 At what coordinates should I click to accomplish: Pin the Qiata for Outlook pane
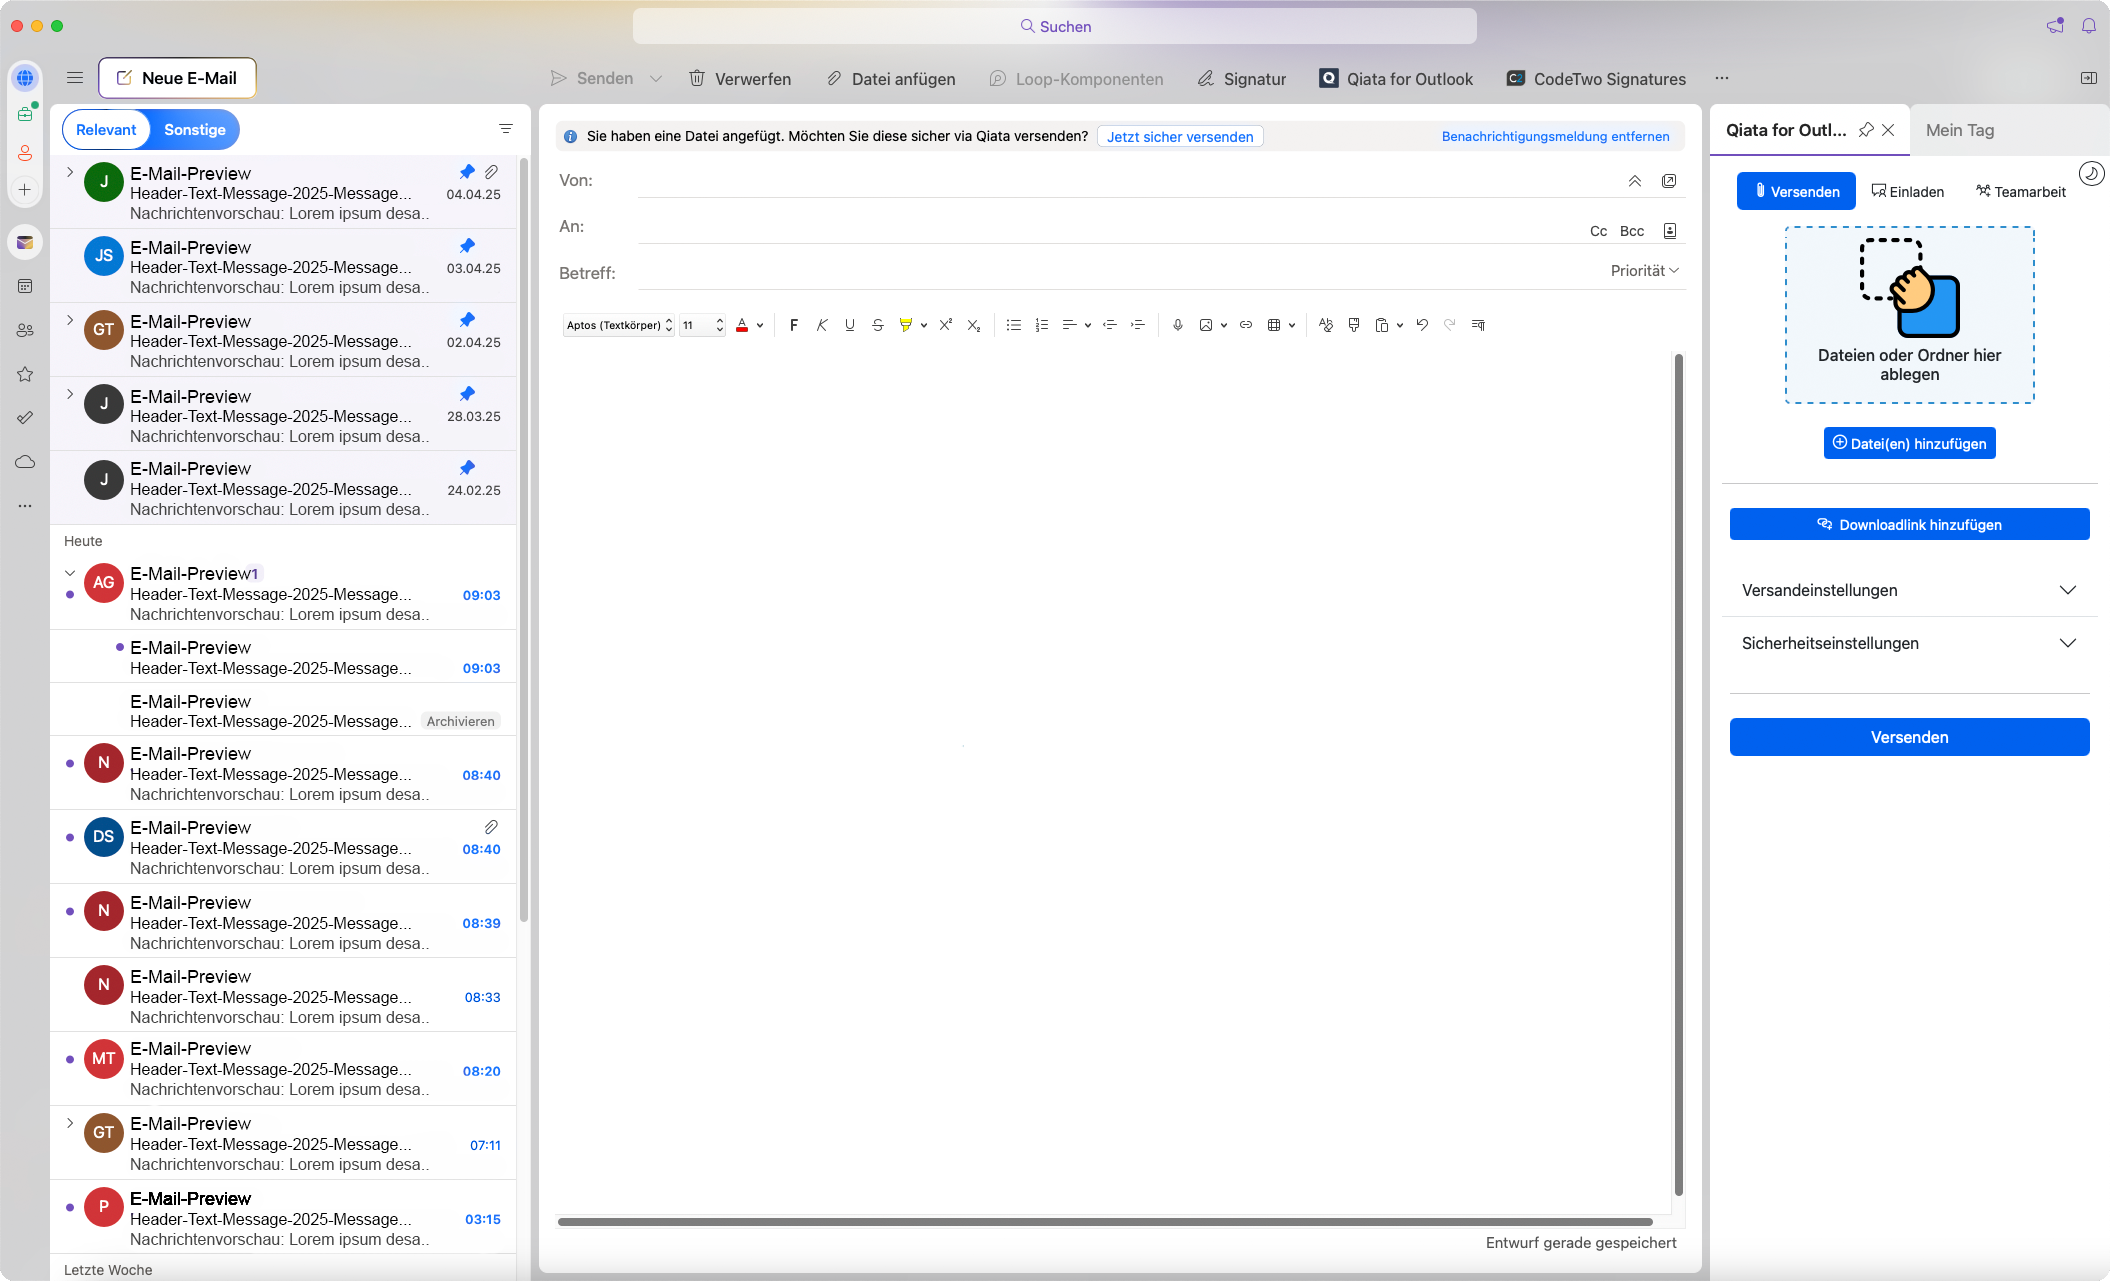[1865, 130]
